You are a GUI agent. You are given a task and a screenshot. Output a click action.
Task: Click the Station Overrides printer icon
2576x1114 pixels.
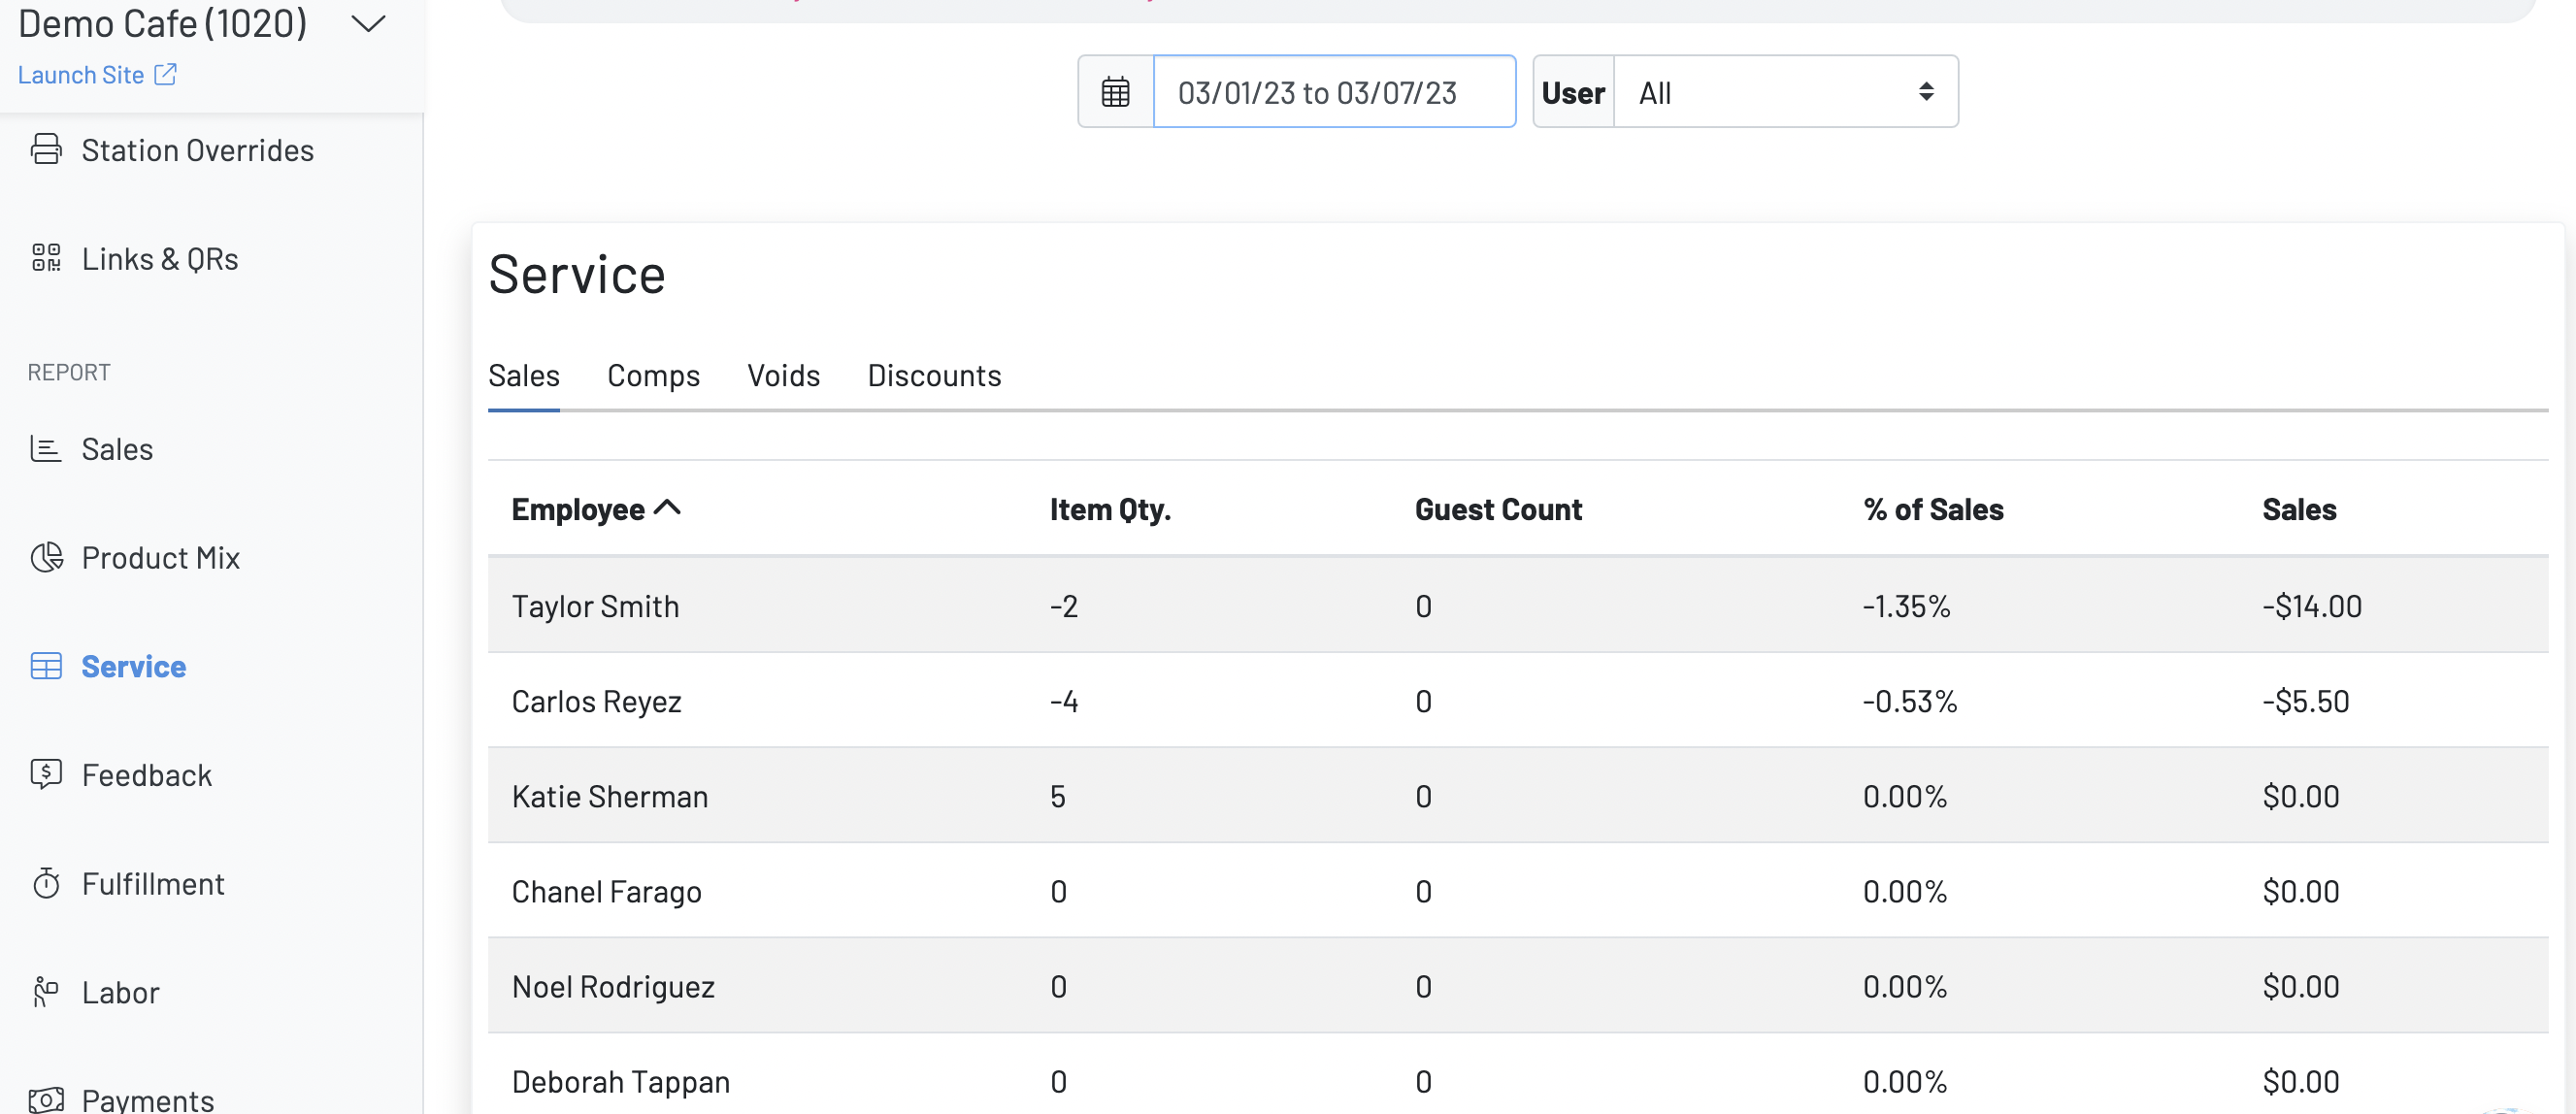[x=46, y=150]
